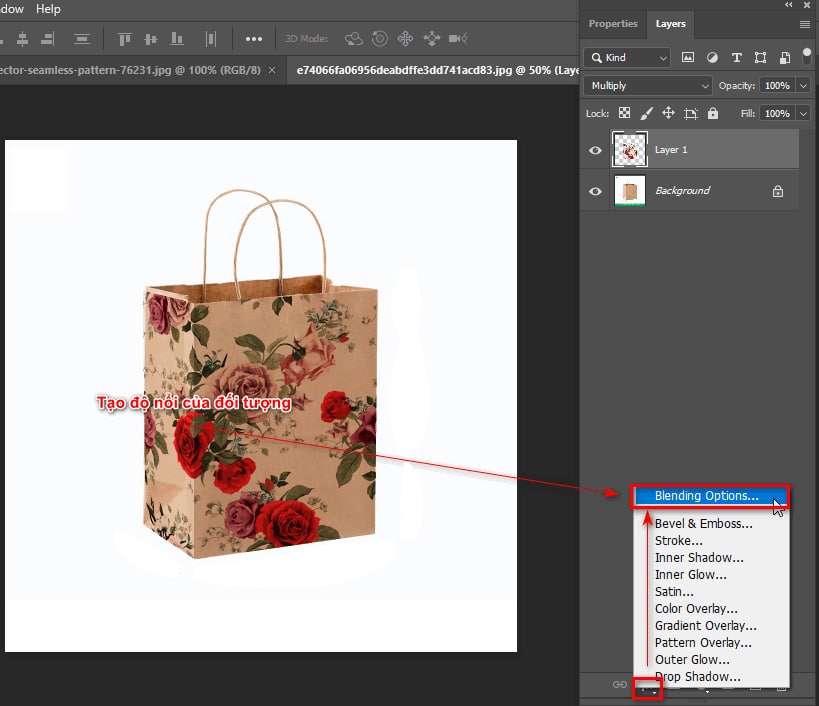The width and height of the screenshot is (819, 706).
Task: Click the Background layer thumbnail
Action: pyautogui.click(x=630, y=190)
